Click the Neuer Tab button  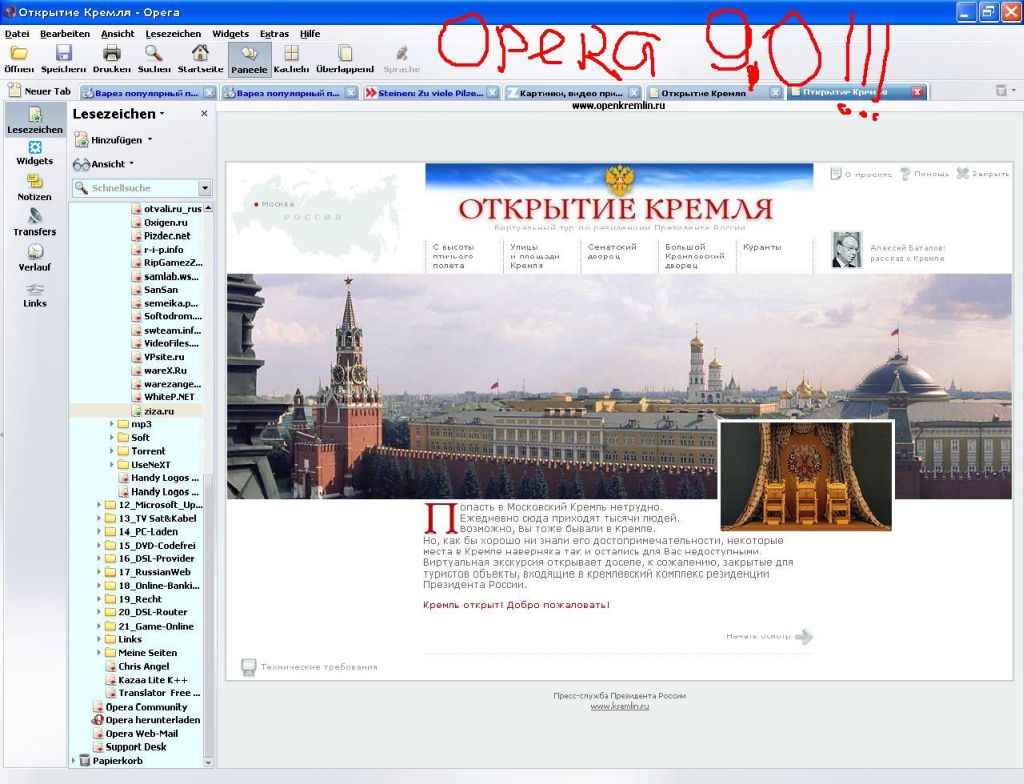coord(39,91)
